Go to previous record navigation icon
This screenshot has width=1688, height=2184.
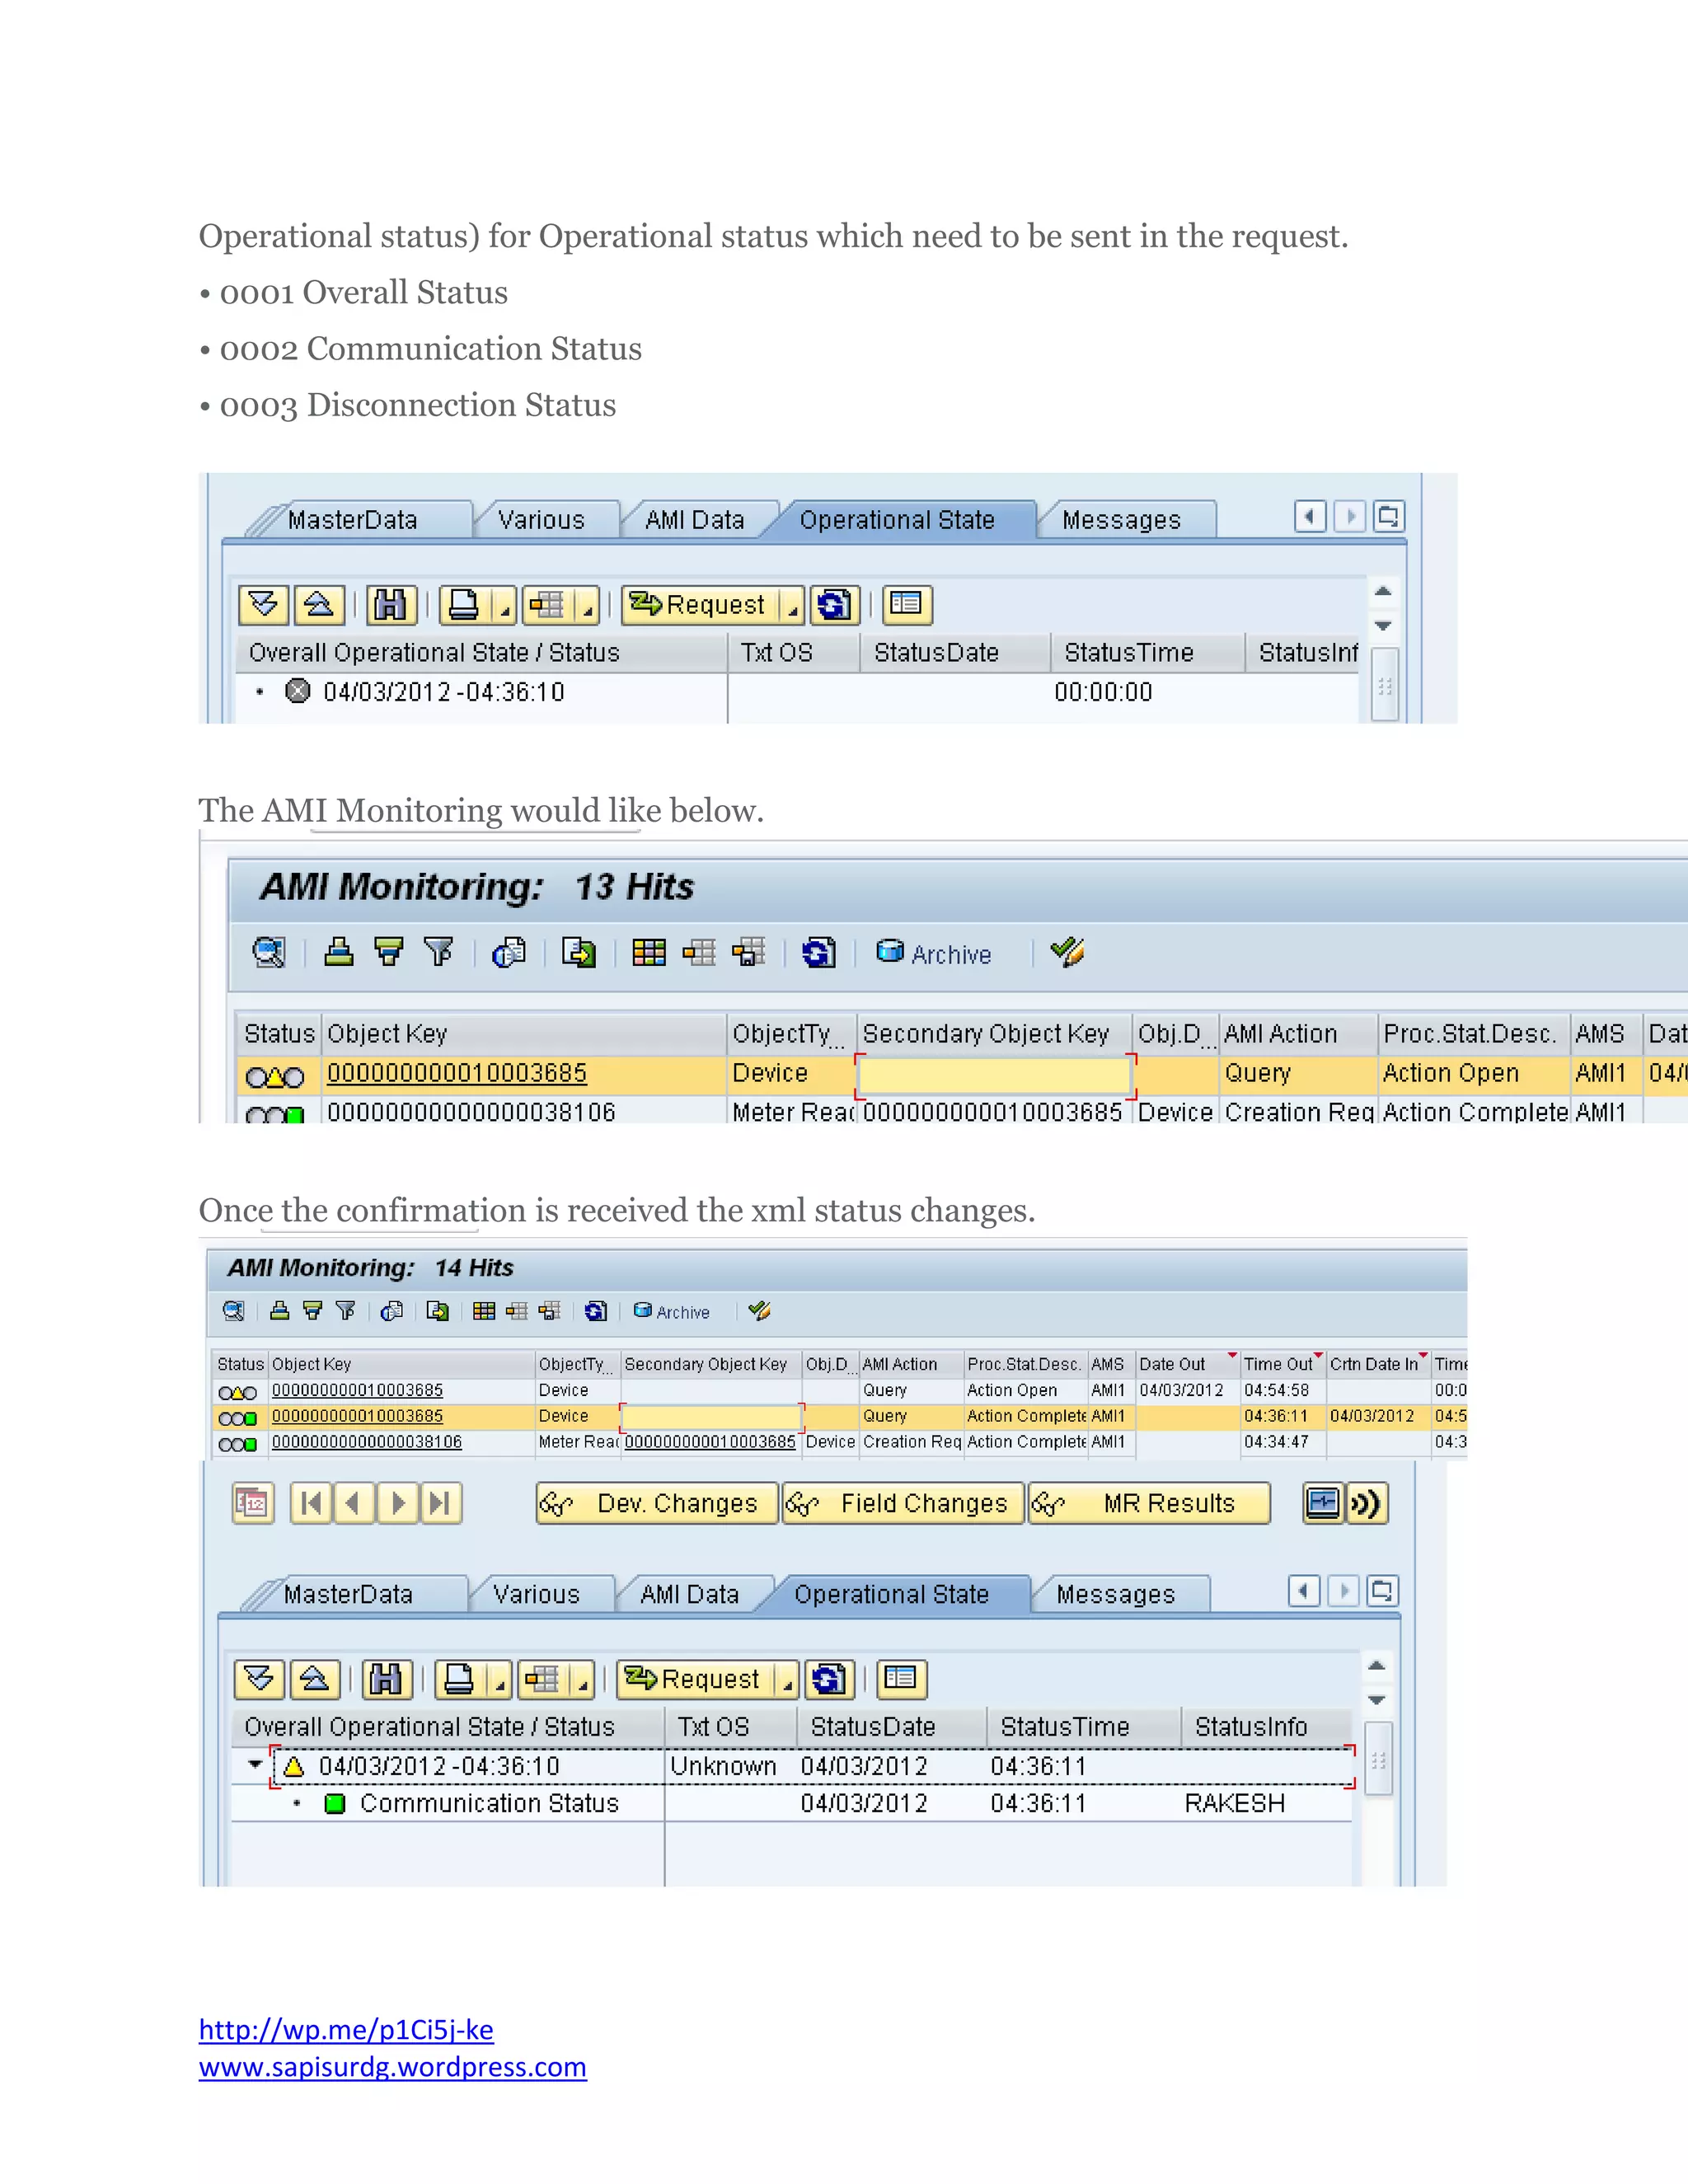tap(354, 1503)
